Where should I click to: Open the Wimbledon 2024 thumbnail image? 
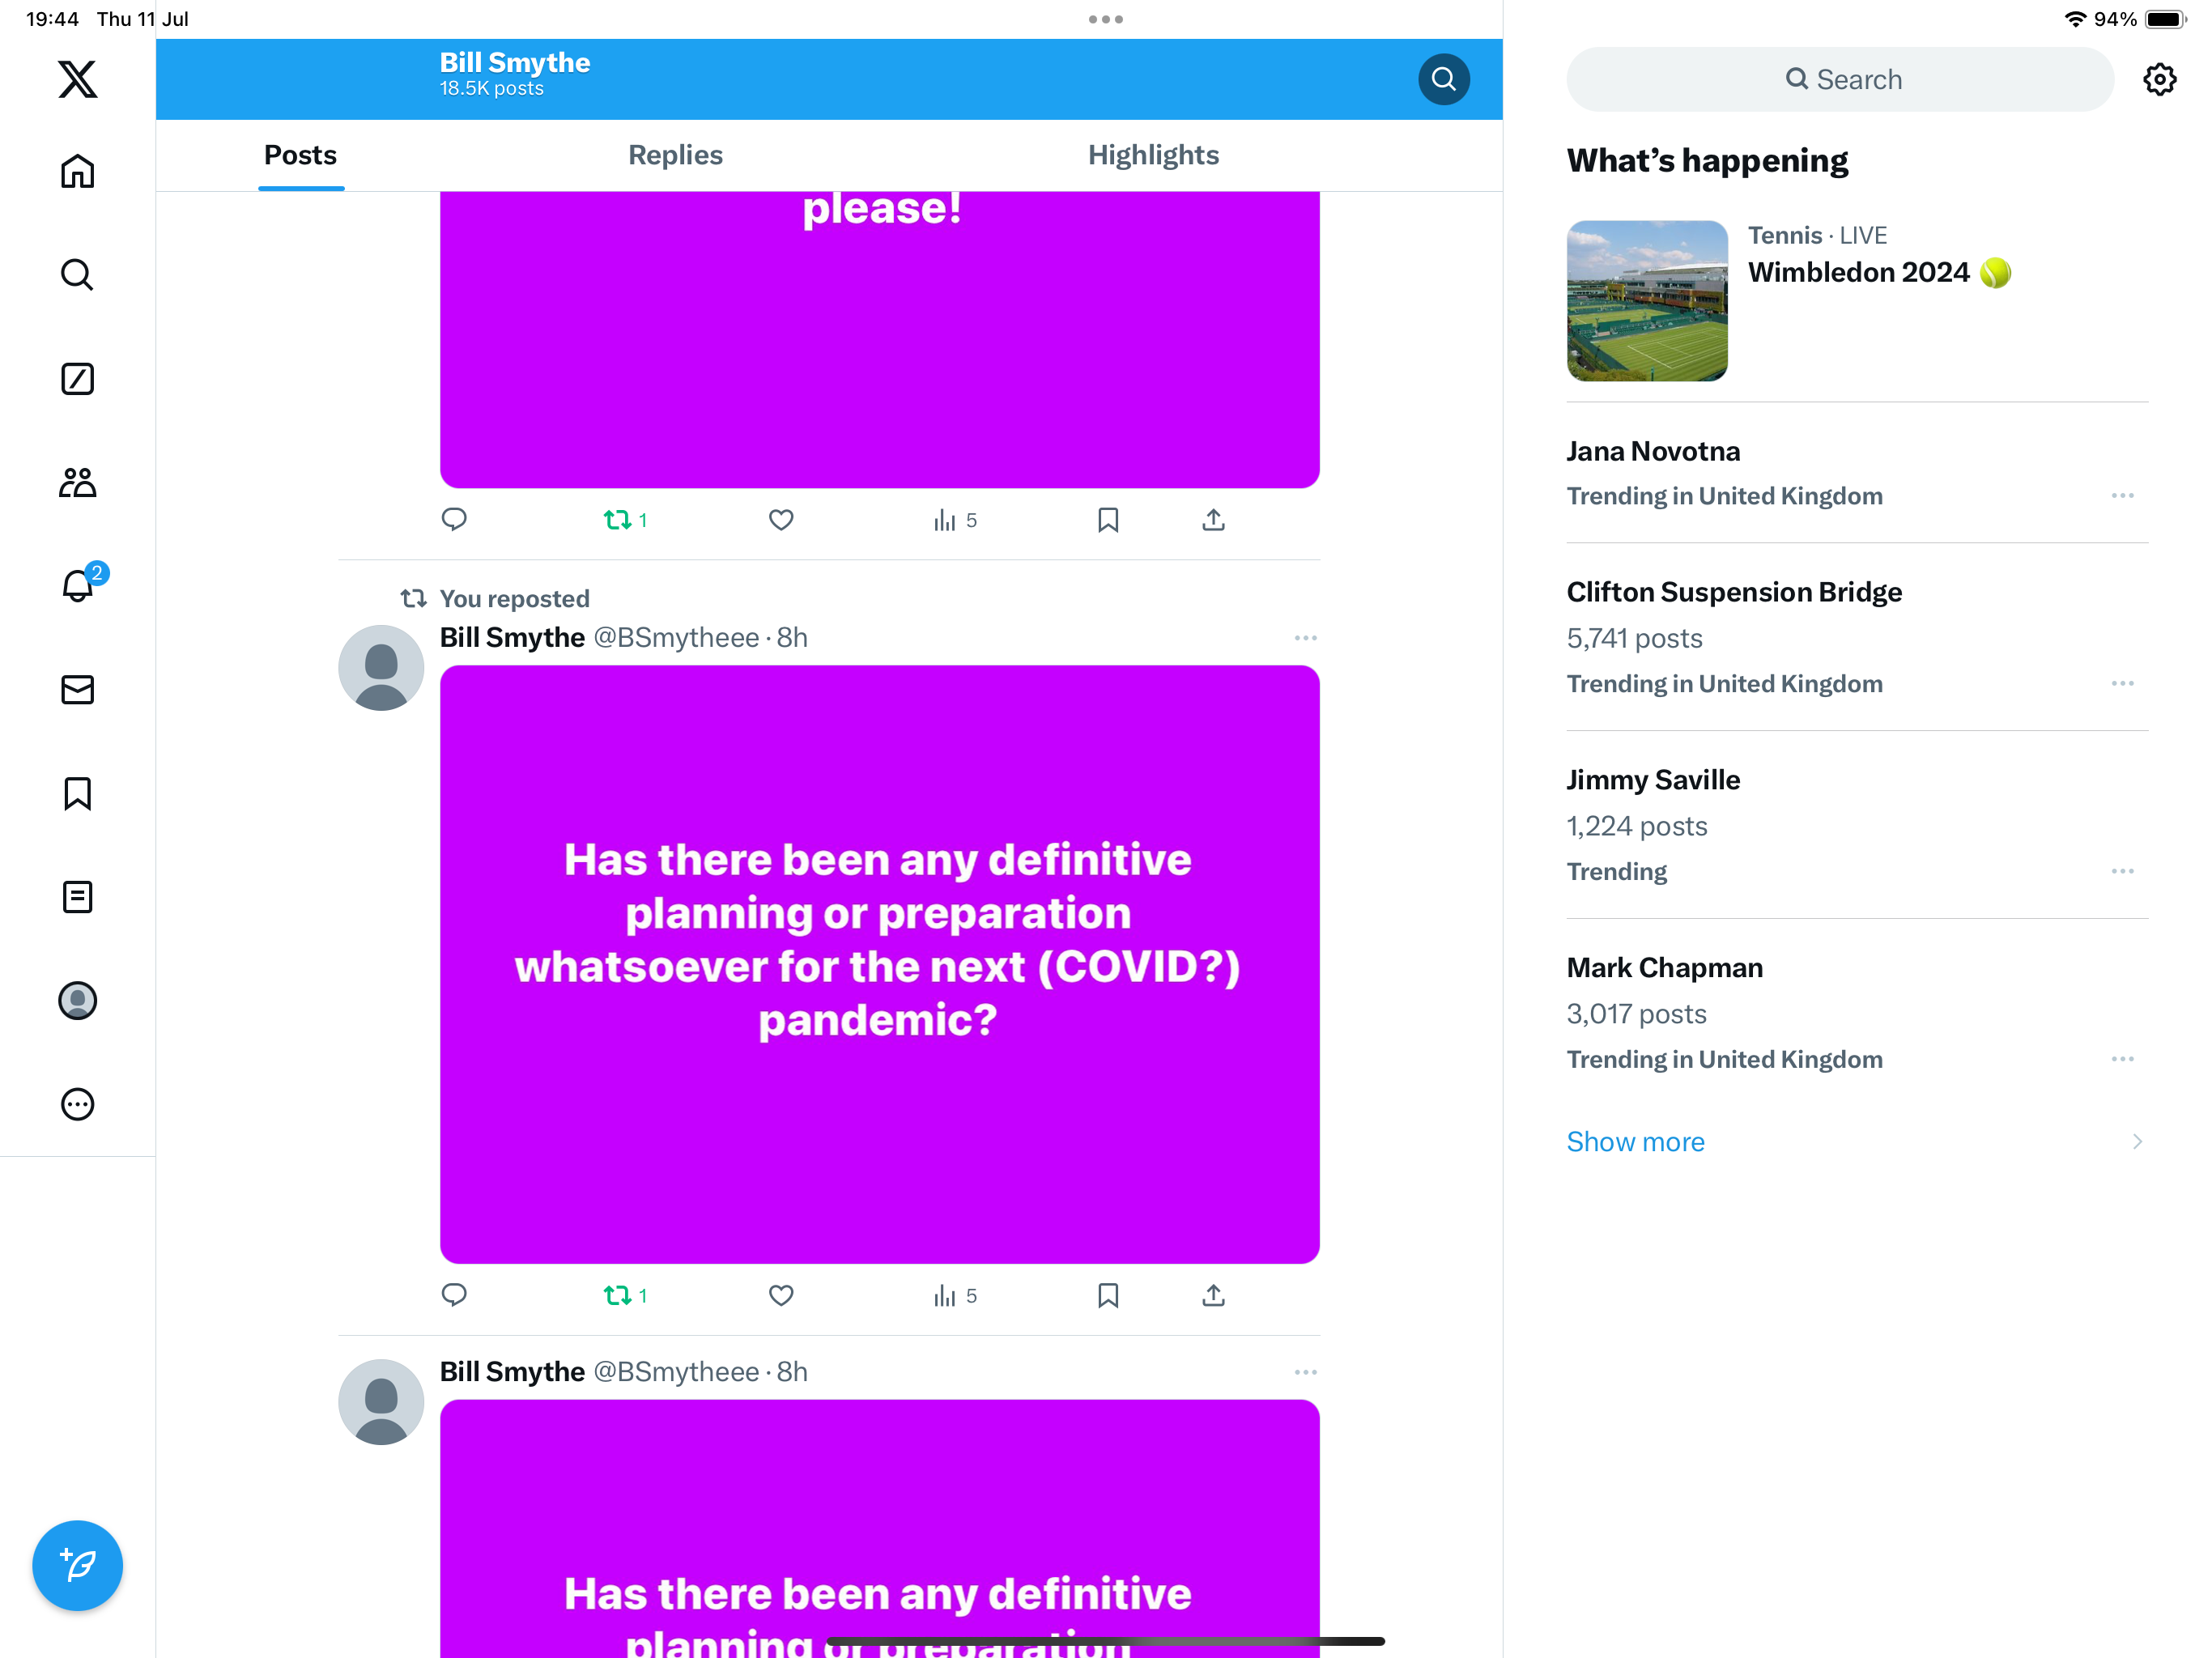coord(1647,301)
